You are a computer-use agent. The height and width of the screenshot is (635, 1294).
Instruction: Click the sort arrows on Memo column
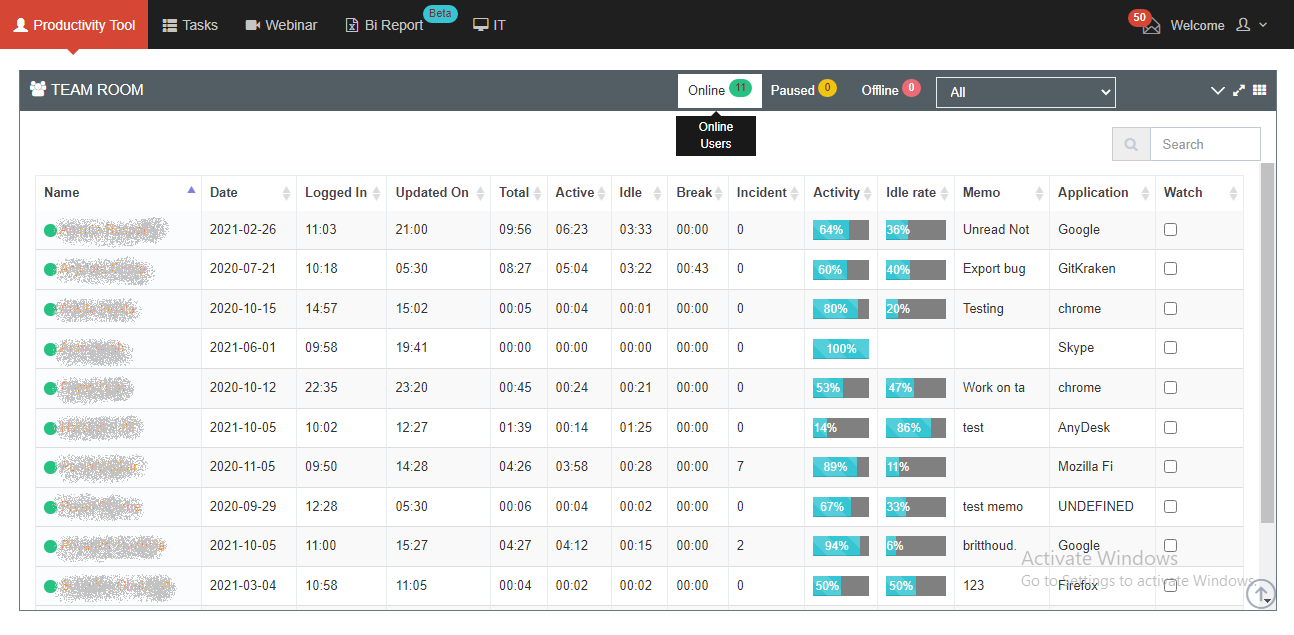[1040, 193]
